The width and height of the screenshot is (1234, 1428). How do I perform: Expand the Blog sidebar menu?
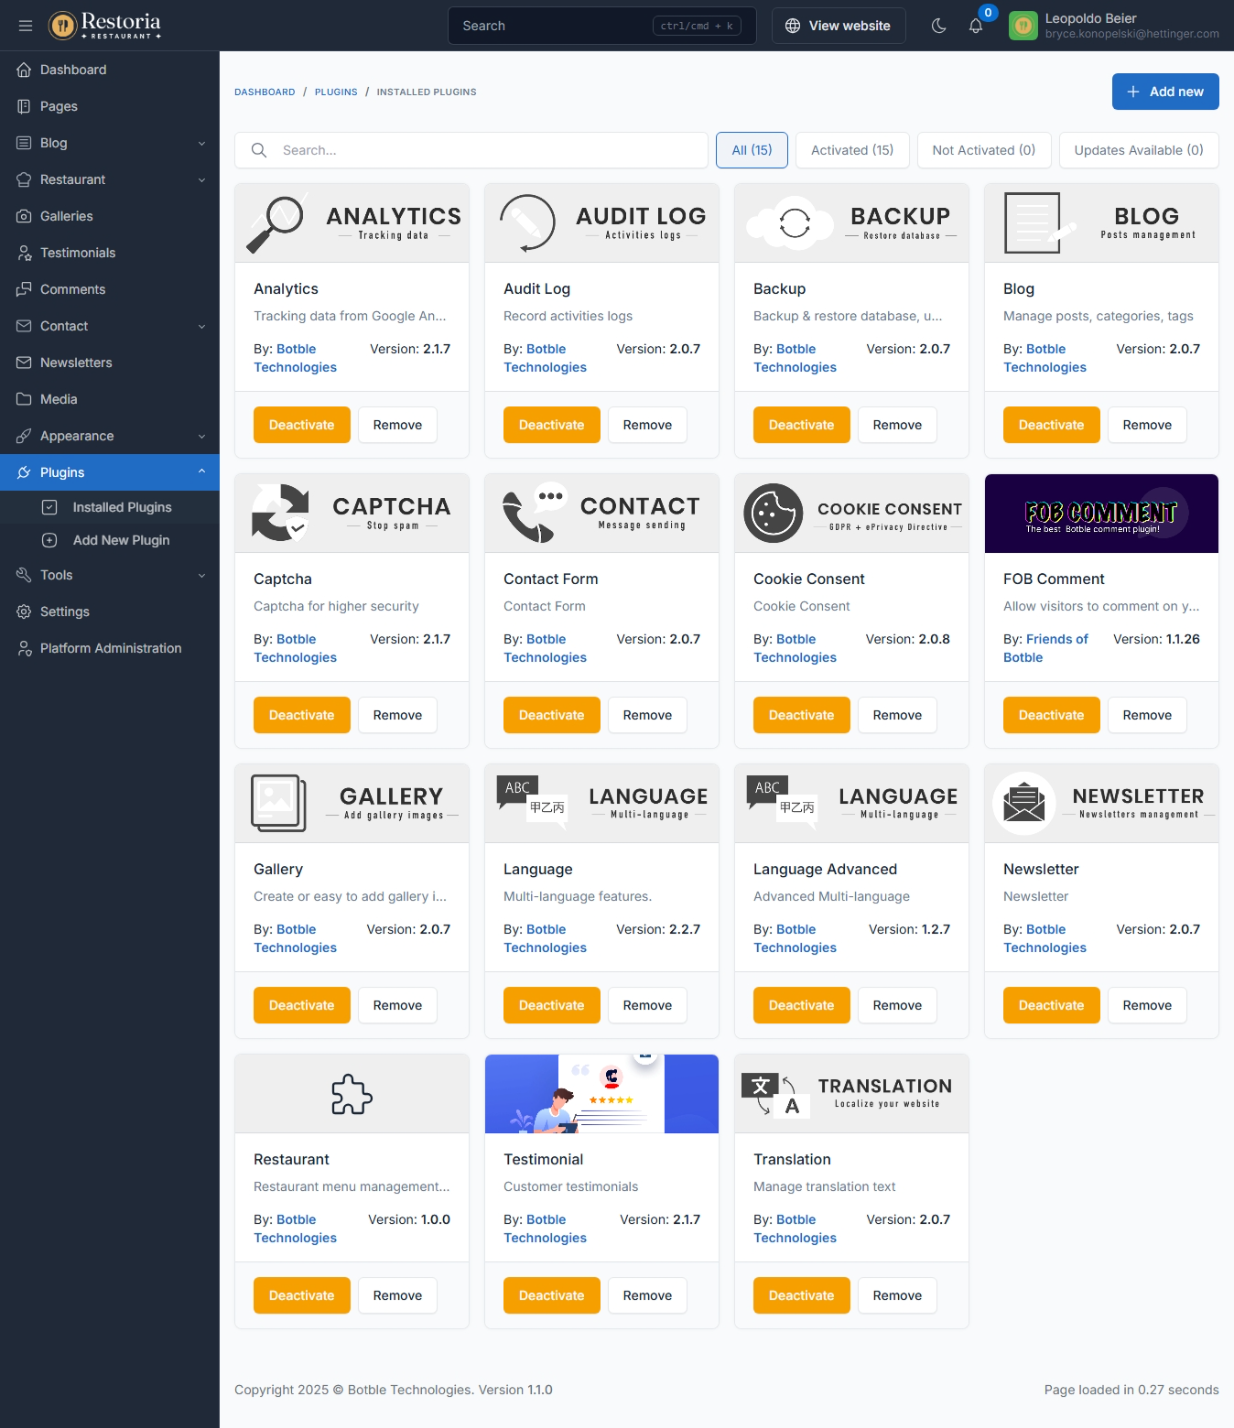[201, 143]
